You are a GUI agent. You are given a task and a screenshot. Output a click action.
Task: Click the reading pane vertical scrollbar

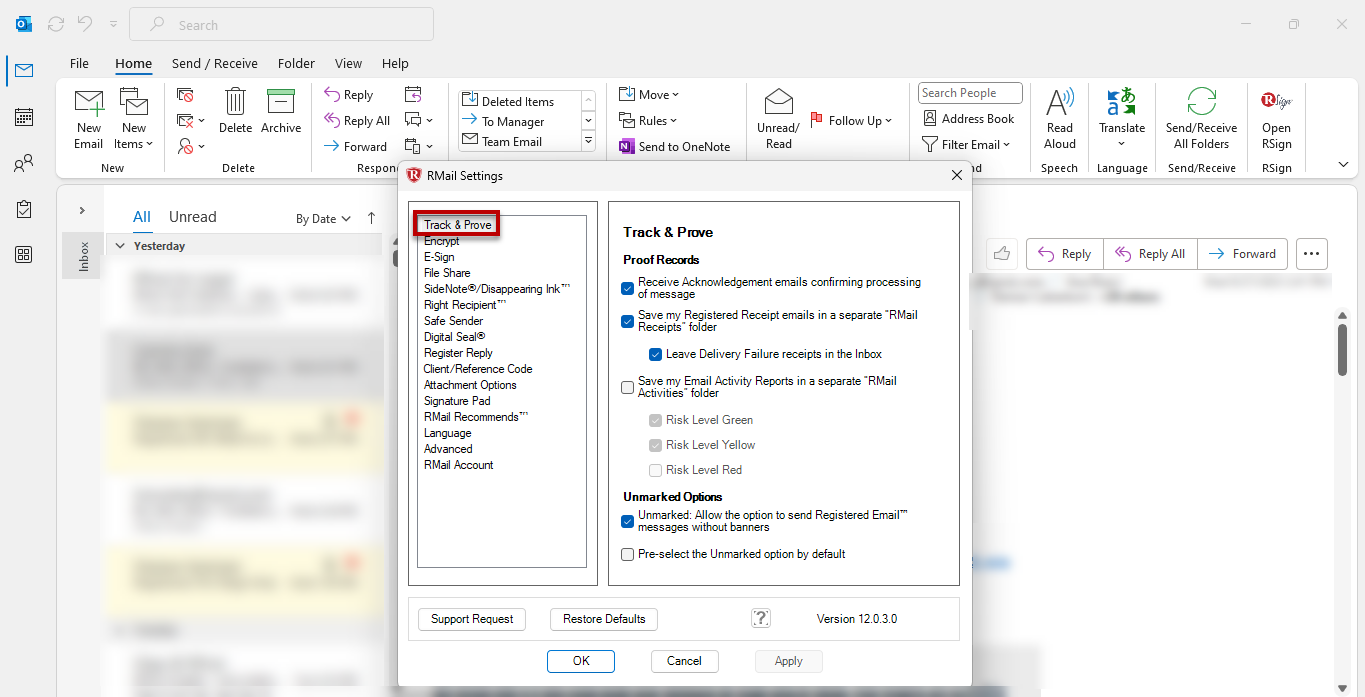(x=1342, y=350)
